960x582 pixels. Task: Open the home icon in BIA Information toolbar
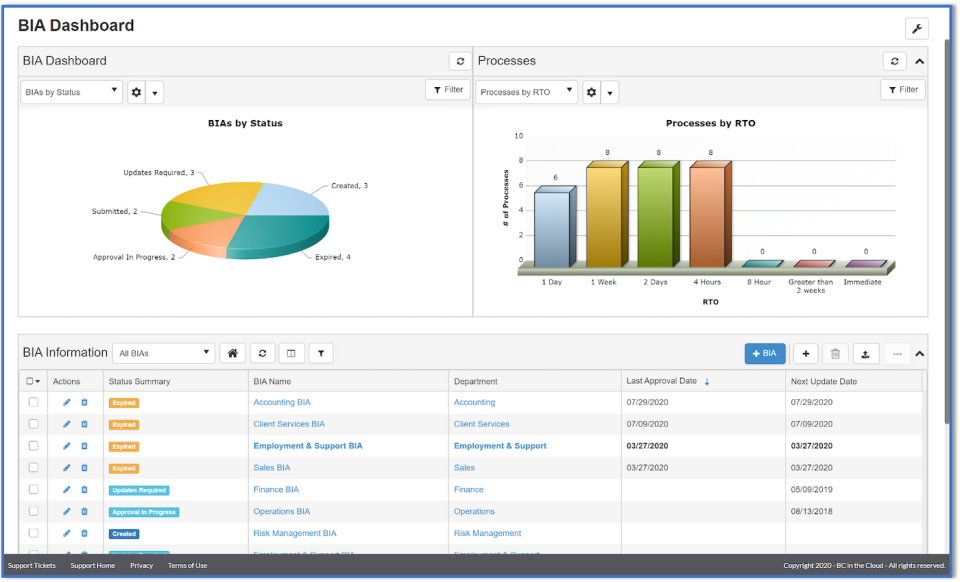coord(230,353)
